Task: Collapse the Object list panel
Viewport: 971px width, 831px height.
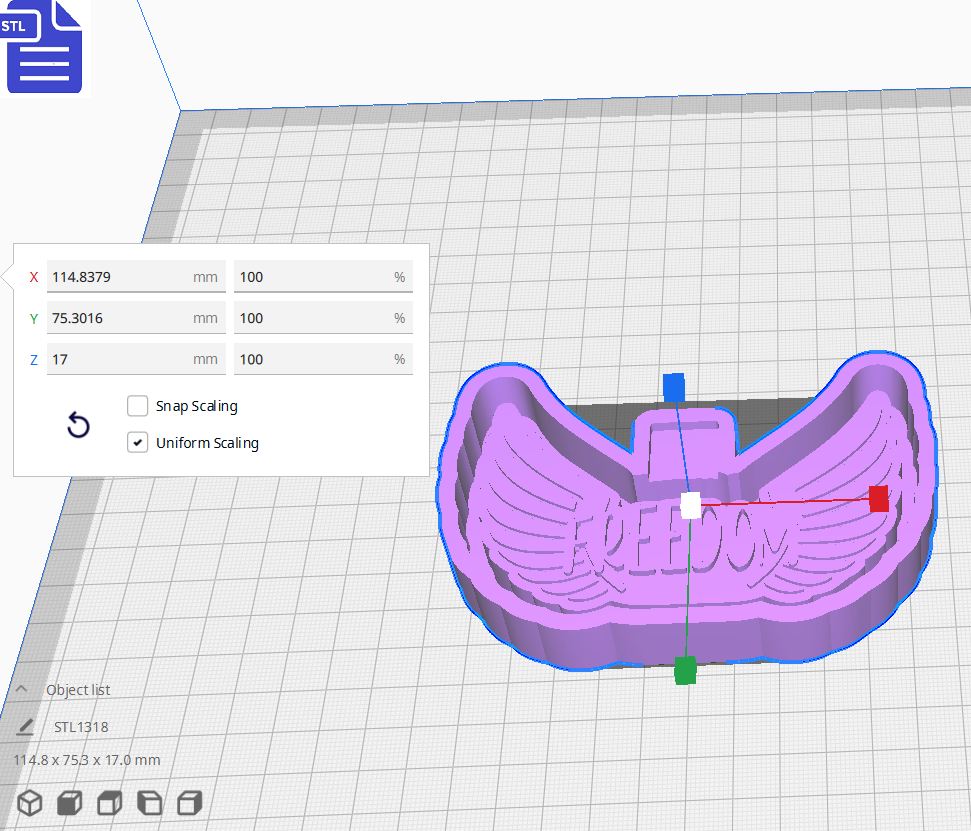Action: (22, 688)
